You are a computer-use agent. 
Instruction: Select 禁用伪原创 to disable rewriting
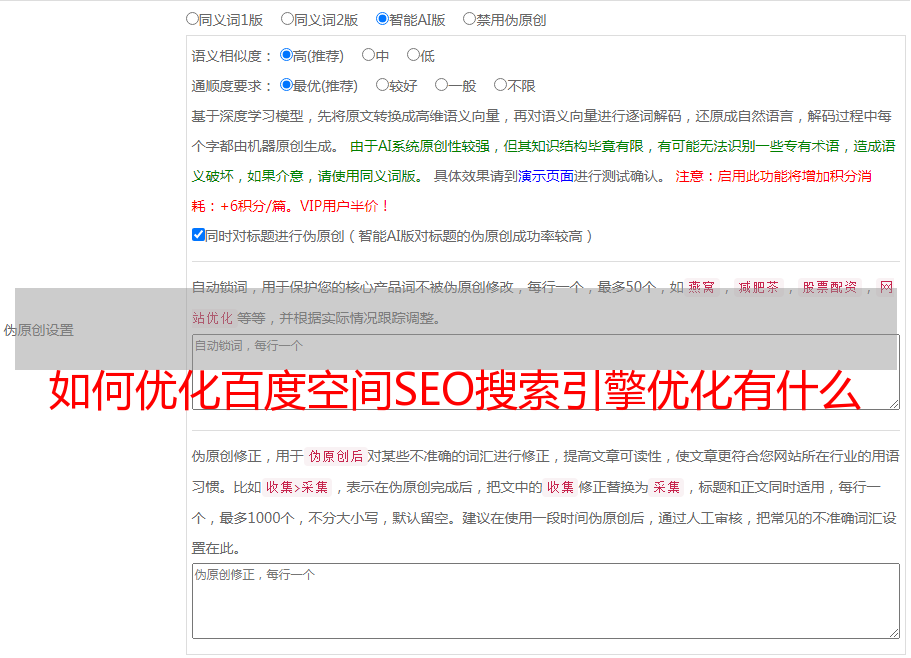pyautogui.click(x=469, y=19)
